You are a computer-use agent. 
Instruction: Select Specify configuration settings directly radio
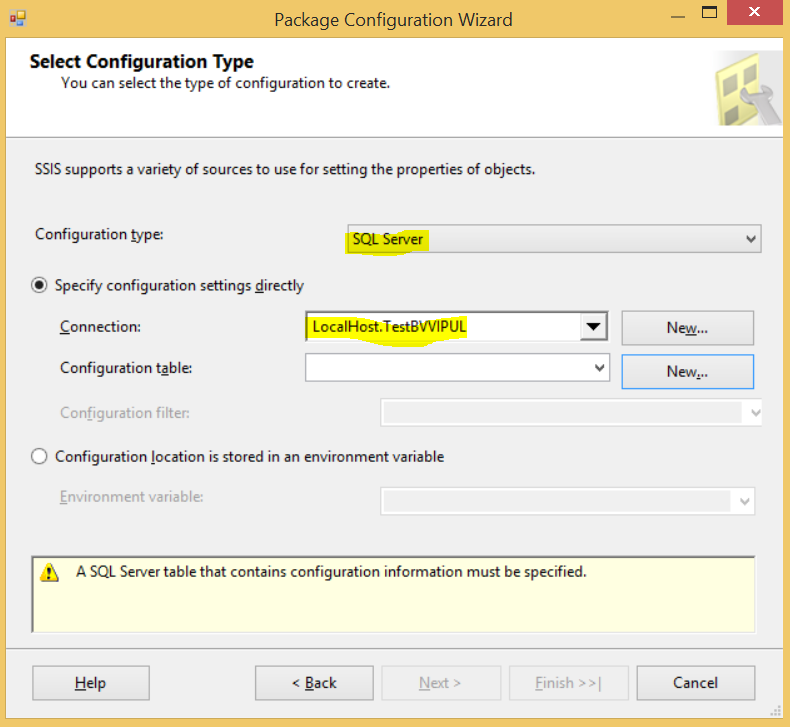[x=39, y=285]
